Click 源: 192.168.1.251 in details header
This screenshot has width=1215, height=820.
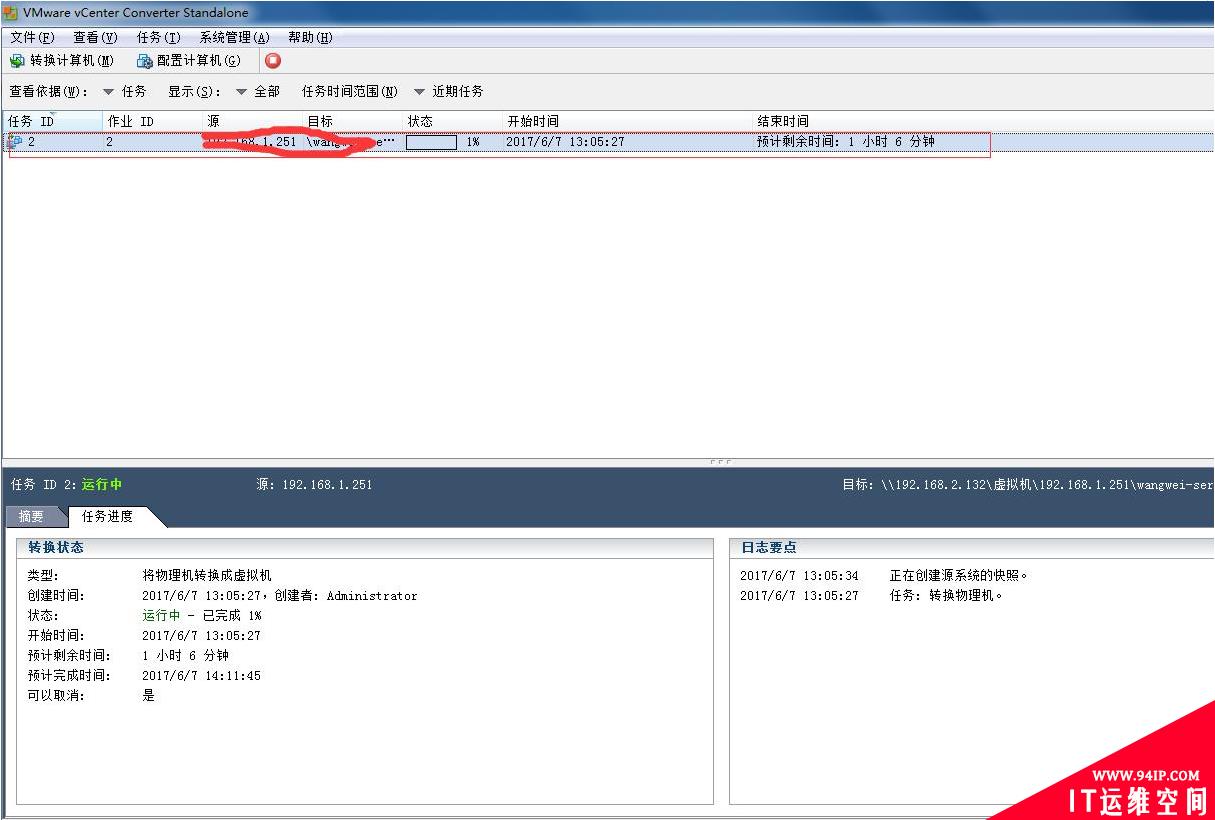point(314,484)
